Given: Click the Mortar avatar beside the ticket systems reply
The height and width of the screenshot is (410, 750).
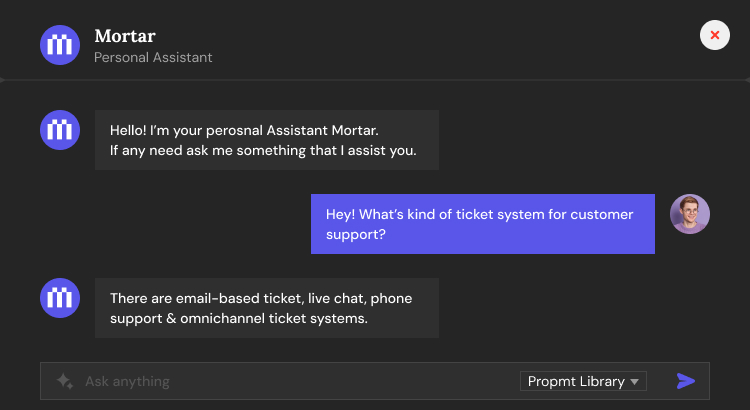Looking at the screenshot, I should (x=60, y=298).
